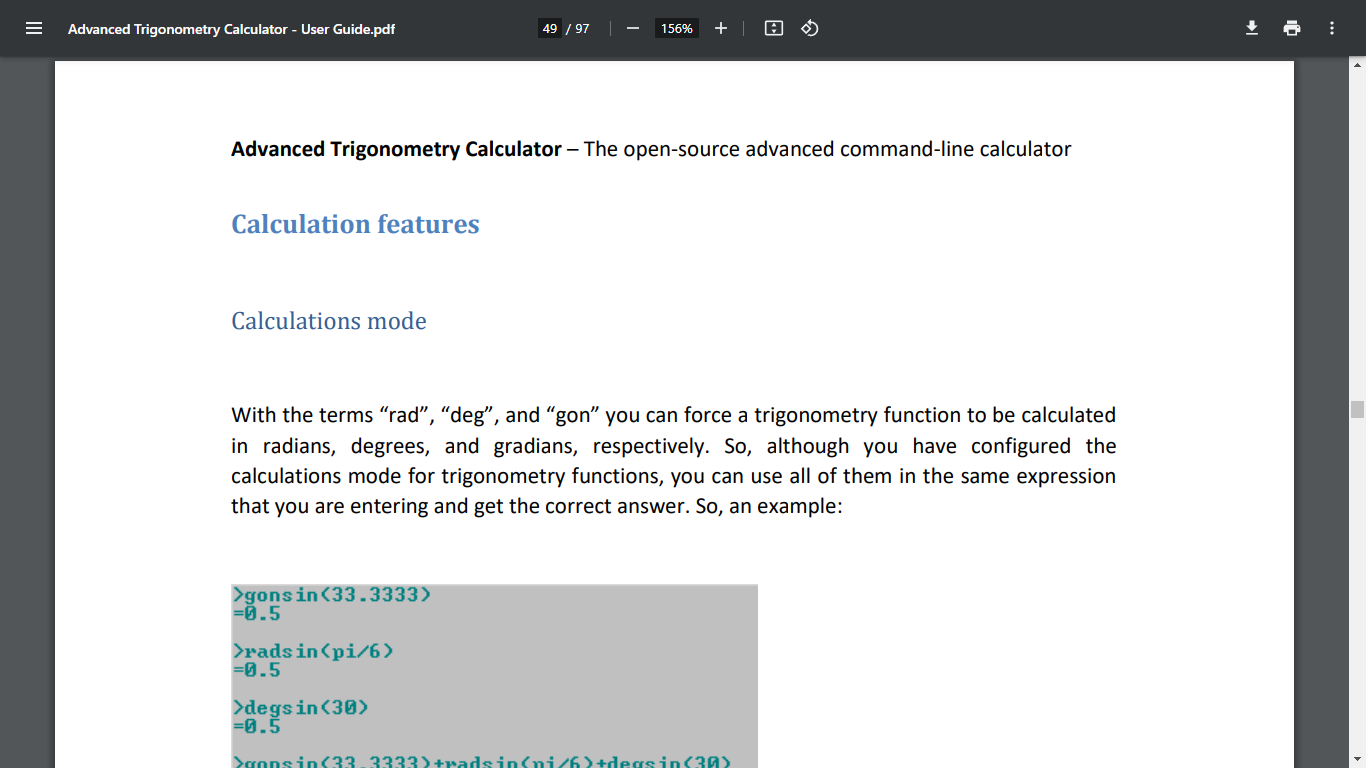The height and width of the screenshot is (768, 1366).
Task: Click the document title in the toolbar
Action: (x=231, y=29)
